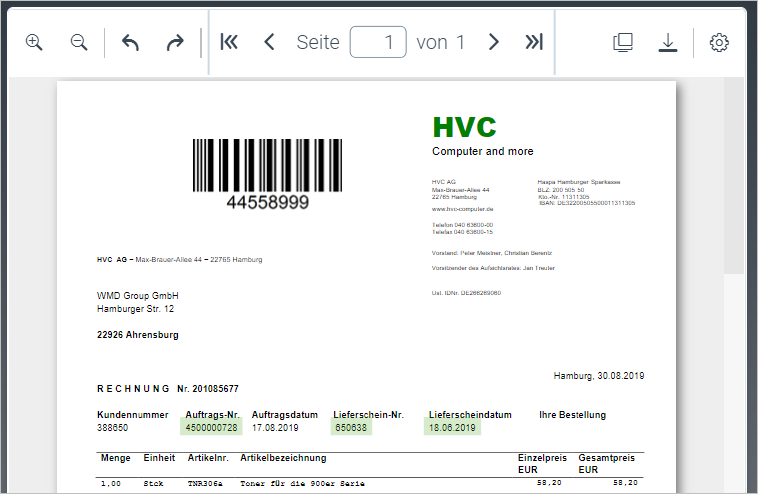Image resolution: width=758 pixels, height=494 pixels.
Task: Click the Rechnung Nr. 201085677 heading
Action: click(x=168, y=388)
